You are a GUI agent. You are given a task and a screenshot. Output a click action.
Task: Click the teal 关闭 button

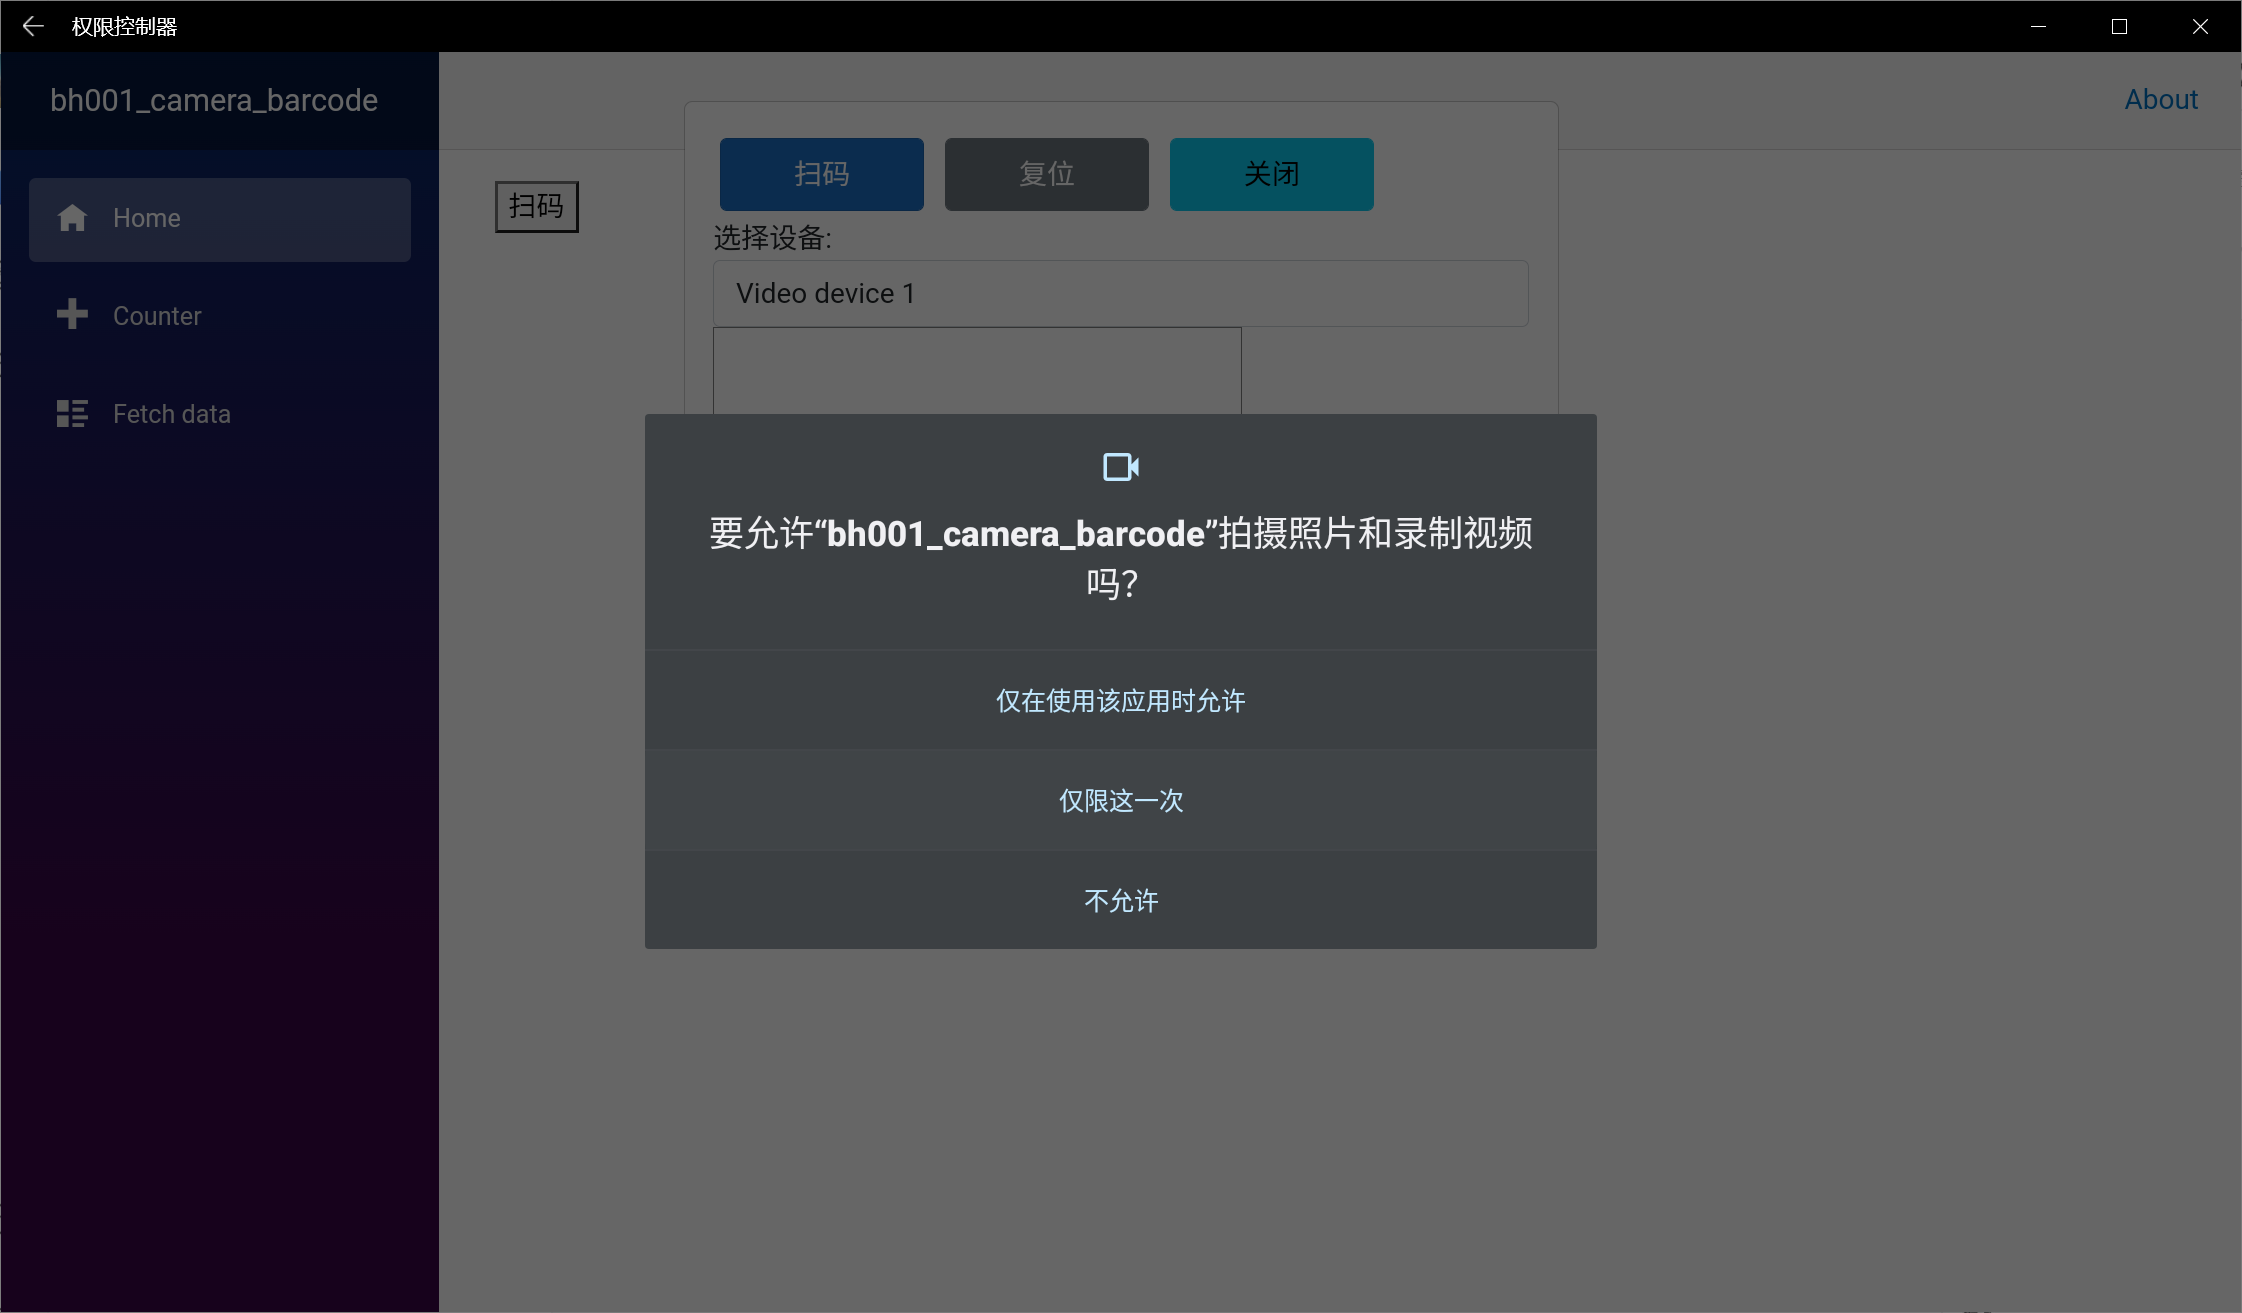1272,174
